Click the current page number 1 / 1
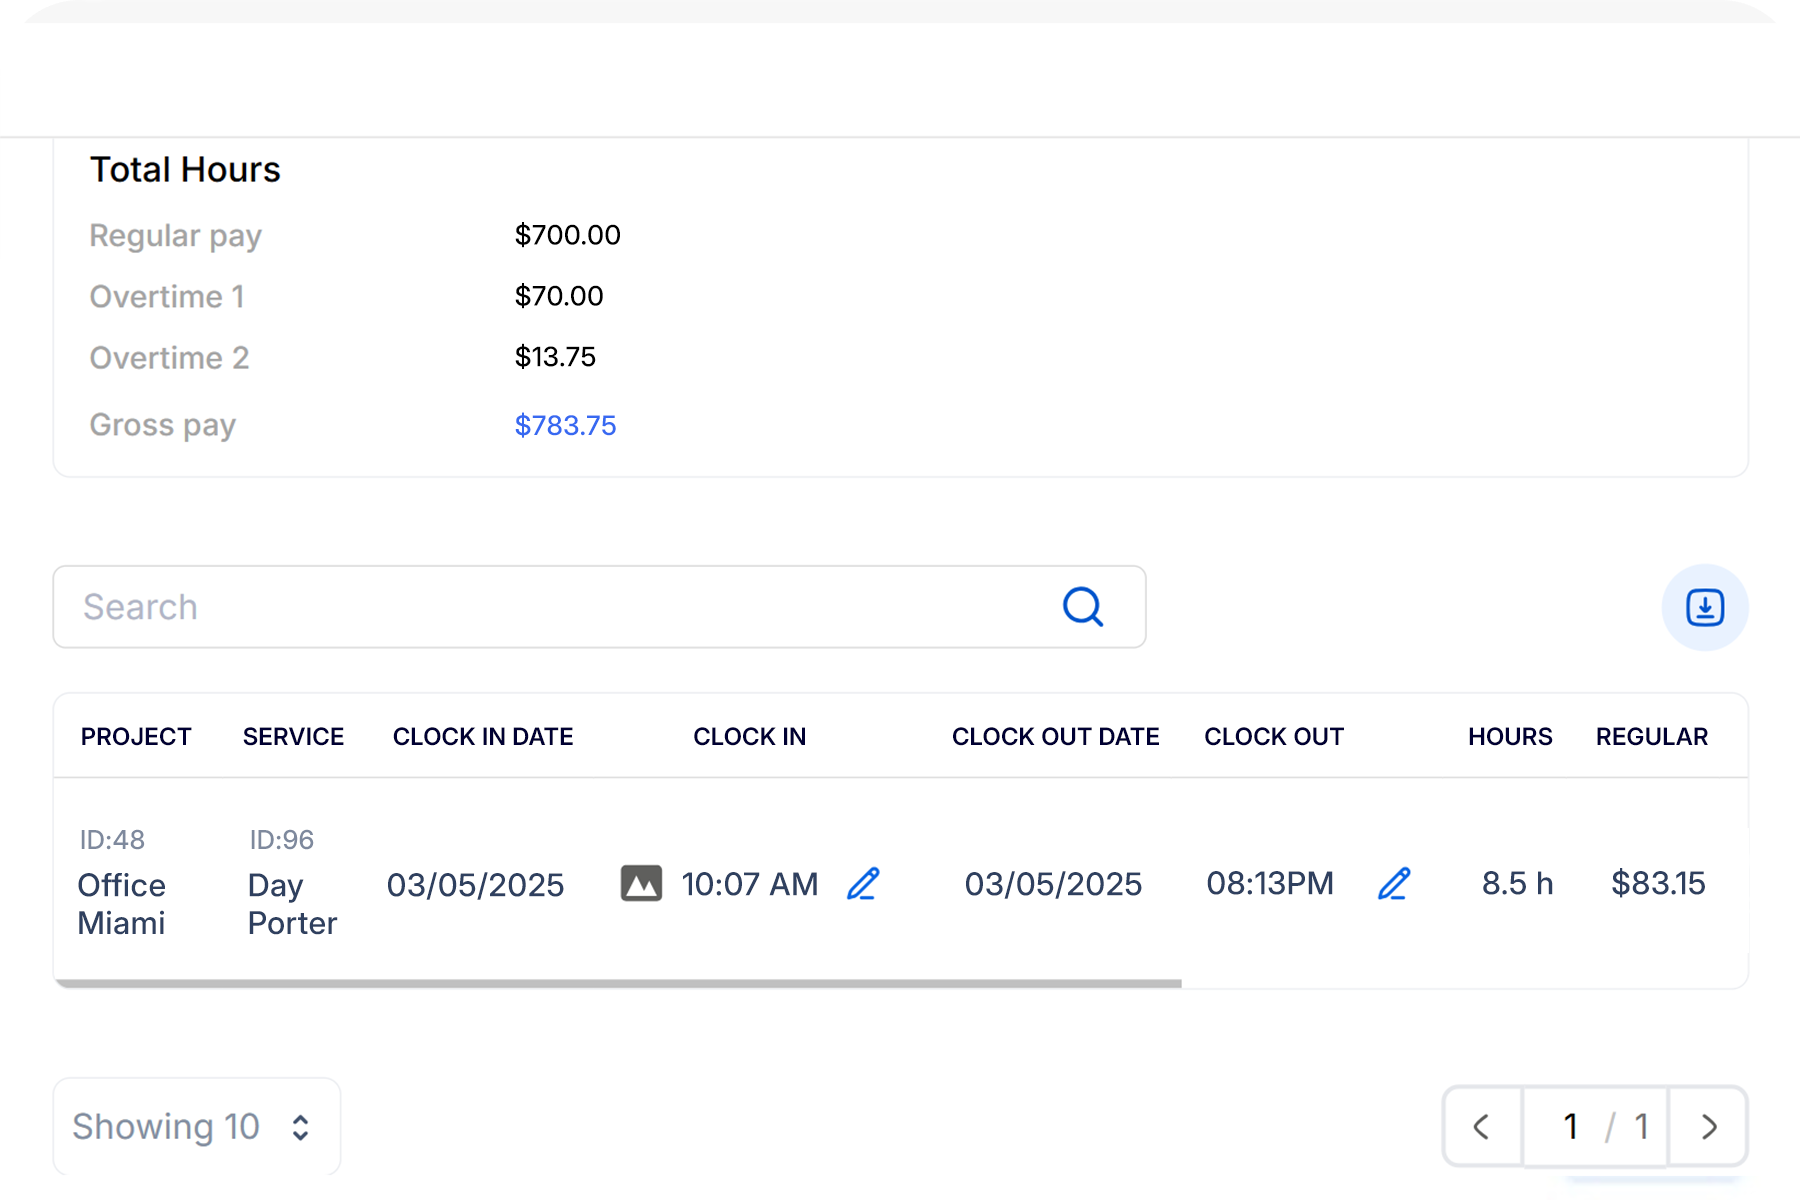The height and width of the screenshot is (1200, 1801). click(x=1596, y=1127)
